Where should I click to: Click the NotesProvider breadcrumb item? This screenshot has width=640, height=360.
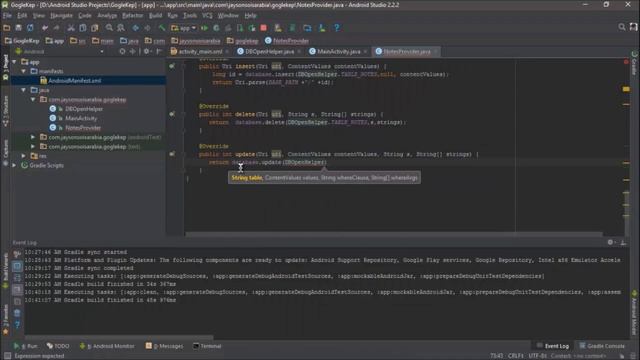click(287, 41)
